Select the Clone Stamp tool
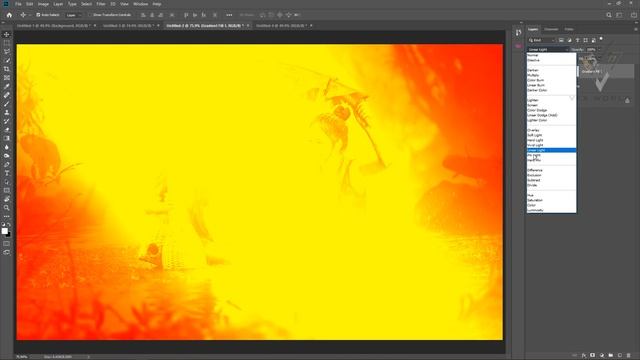This screenshot has width=640, height=360. tap(7, 112)
